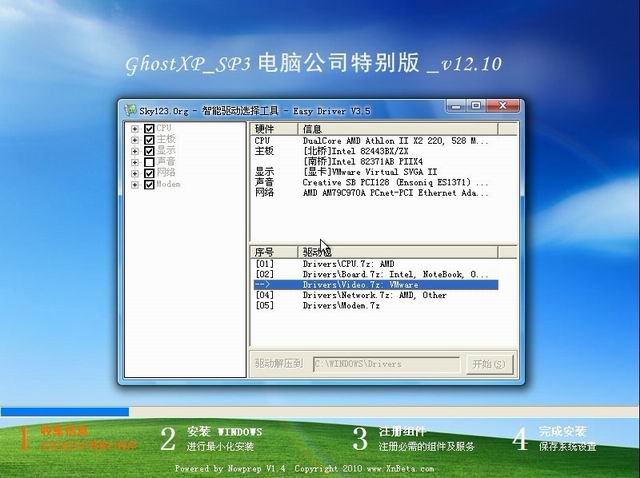This screenshot has height=478, width=640.
Task: Uncheck the CPU checkbox
Action: pos(149,129)
